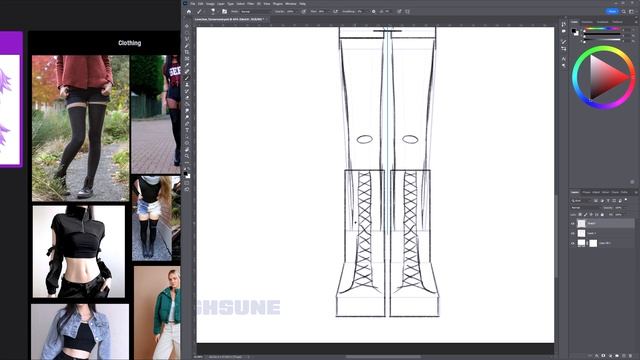640x360 pixels.
Task: Open the layer filter Kind dropdown
Action: click(x=582, y=200)
